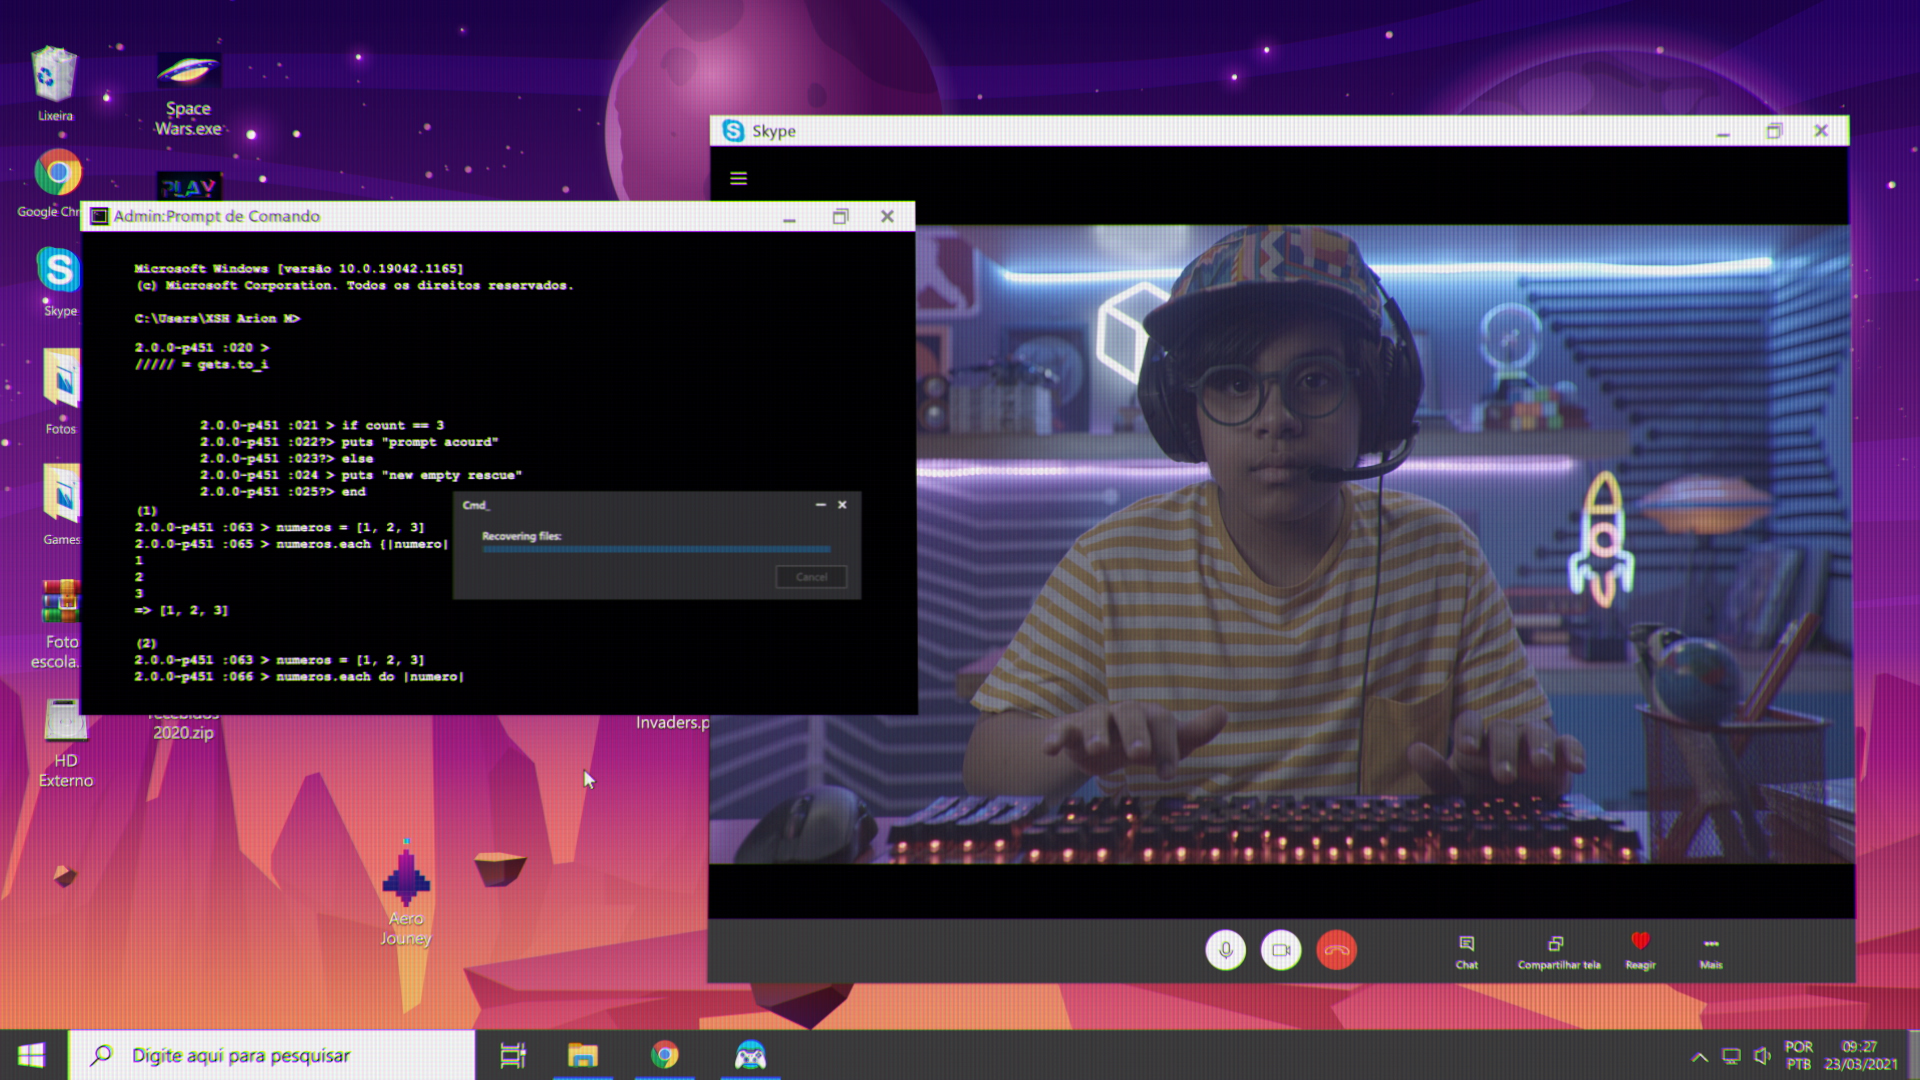The width and height of the screenshot is (1920, 1080).
Task: Open File Explorer from the taskbar
Action: pyautogui.click(x=583, y=1055)
